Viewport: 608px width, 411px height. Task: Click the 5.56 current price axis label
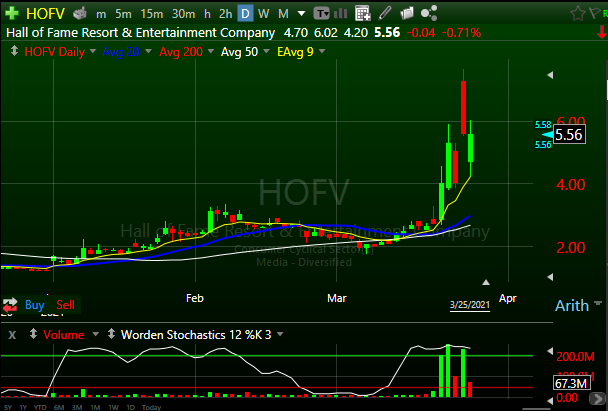tap(569, 135)
